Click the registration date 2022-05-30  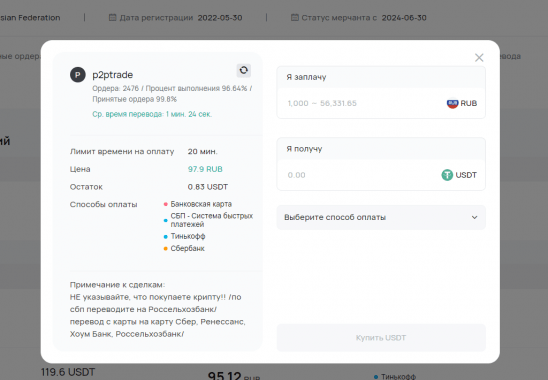220,18
